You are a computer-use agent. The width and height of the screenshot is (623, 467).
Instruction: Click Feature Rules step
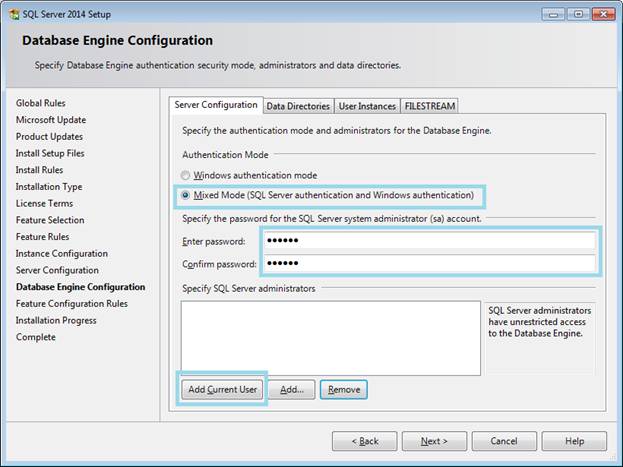(x=43, y=236)
